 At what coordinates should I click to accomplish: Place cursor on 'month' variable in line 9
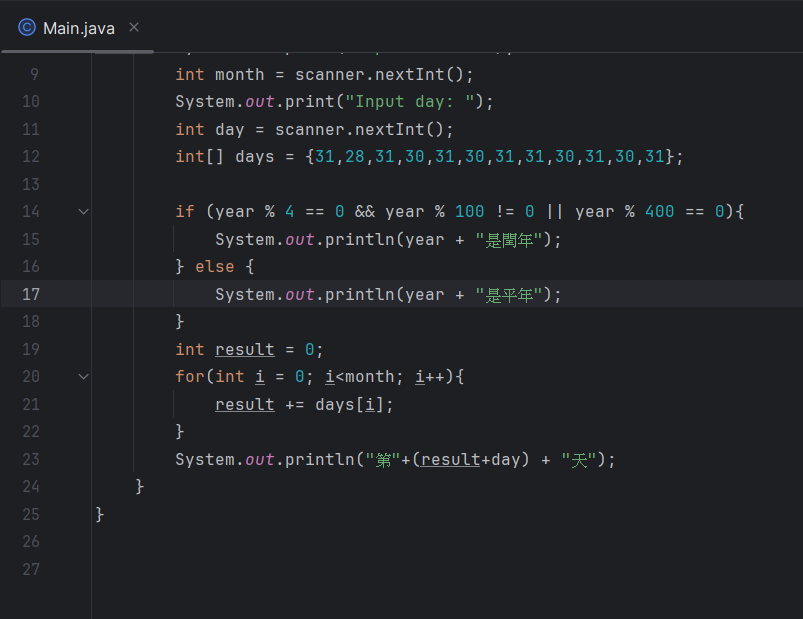click(x=240, y=75)
